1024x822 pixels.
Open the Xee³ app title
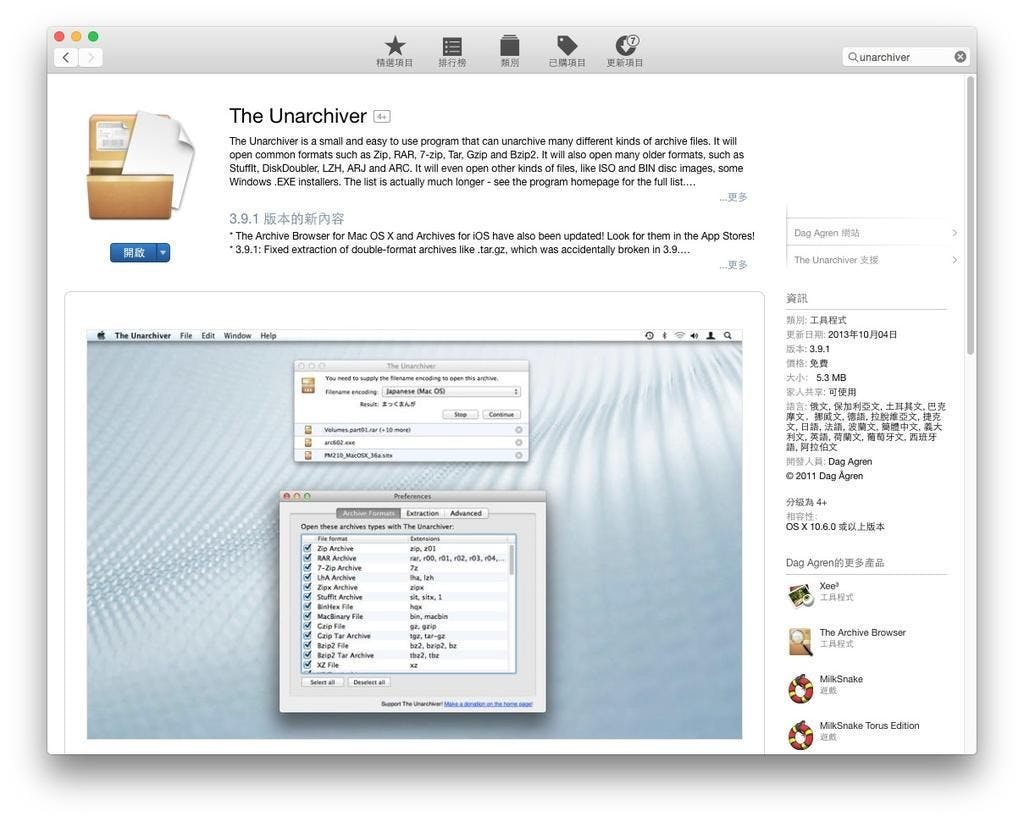click(x=829, y=586)
